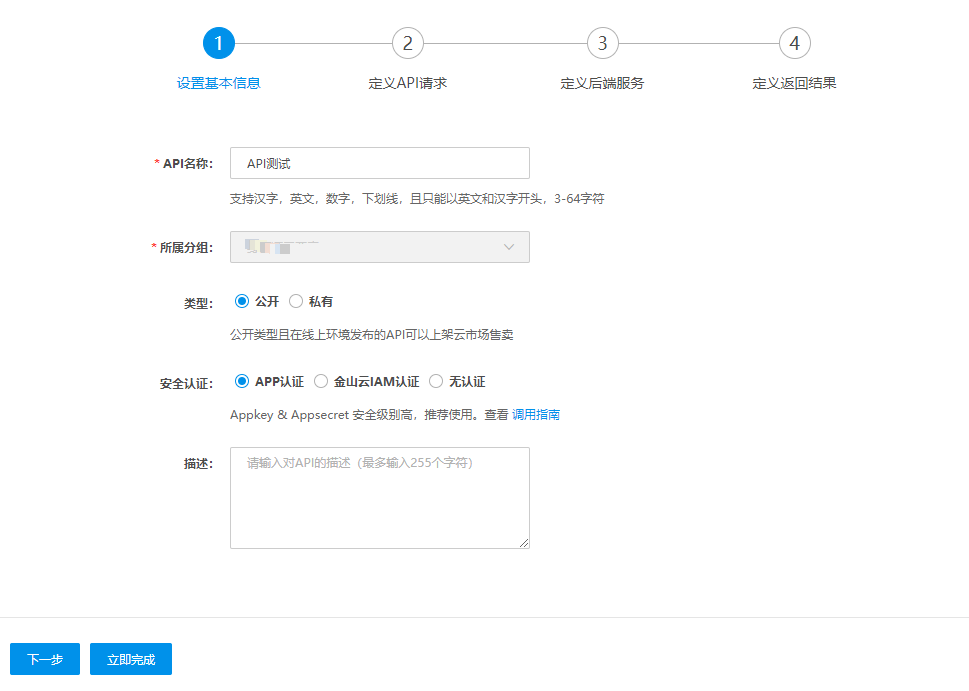Open the 调用指南 link
969x691 pixels.
point(536,414)
